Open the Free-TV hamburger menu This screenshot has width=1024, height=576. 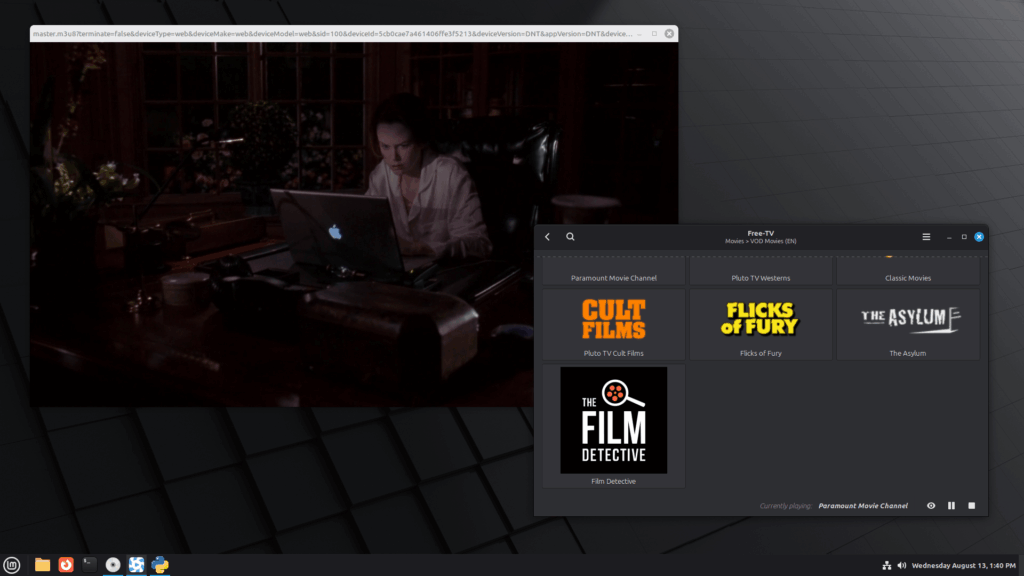pos(926,237)
